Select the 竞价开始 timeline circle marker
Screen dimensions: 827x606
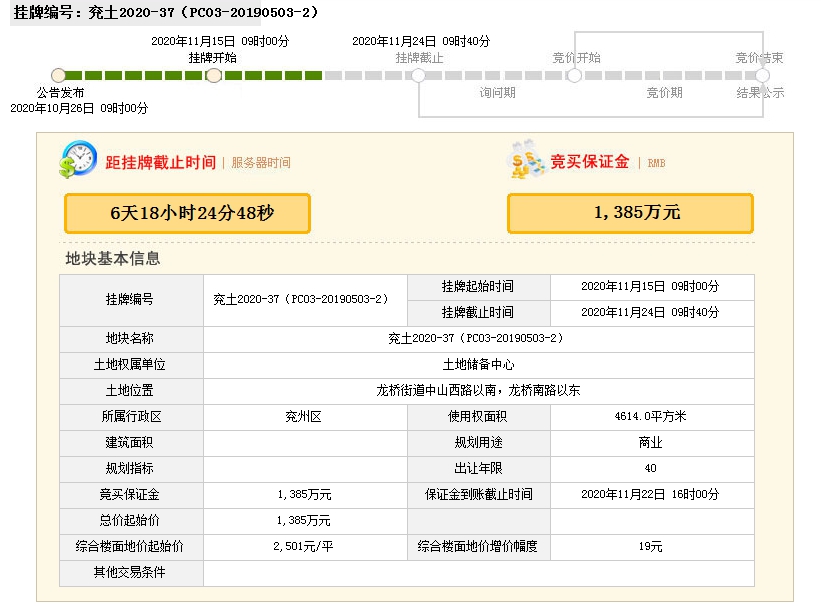(574, 75)
